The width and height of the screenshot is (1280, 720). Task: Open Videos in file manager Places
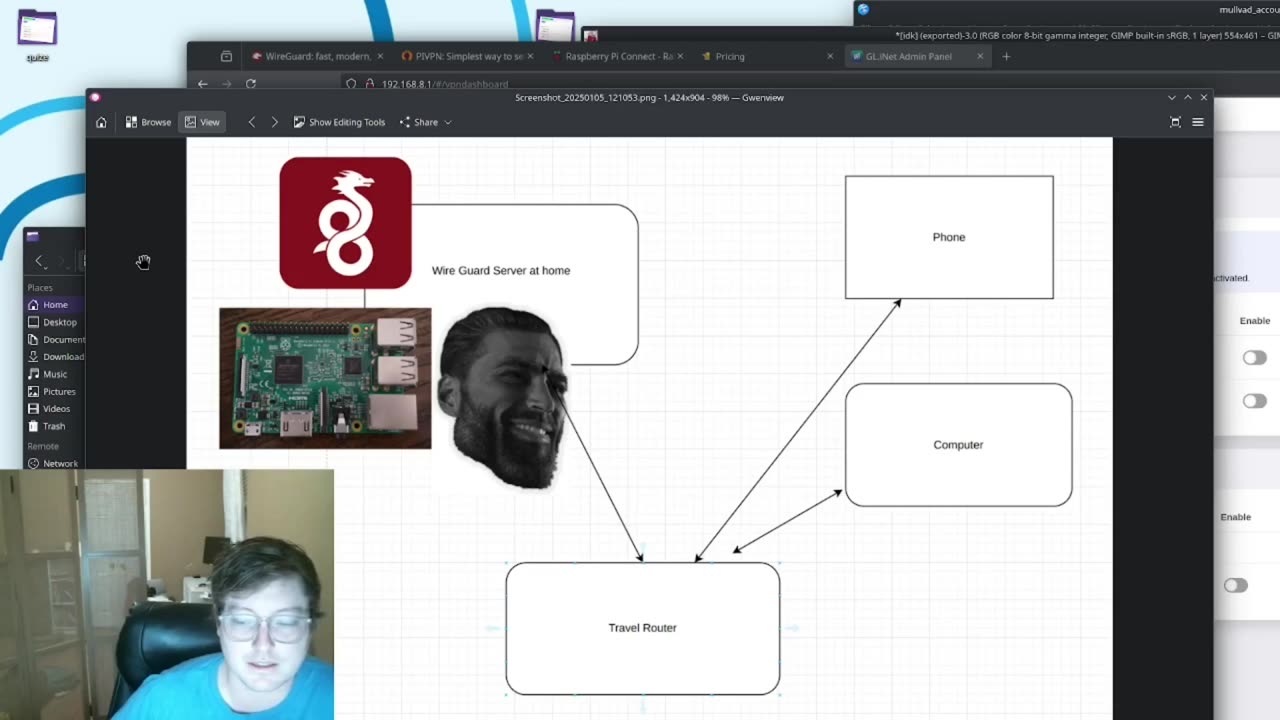click(x=53, y=409)
